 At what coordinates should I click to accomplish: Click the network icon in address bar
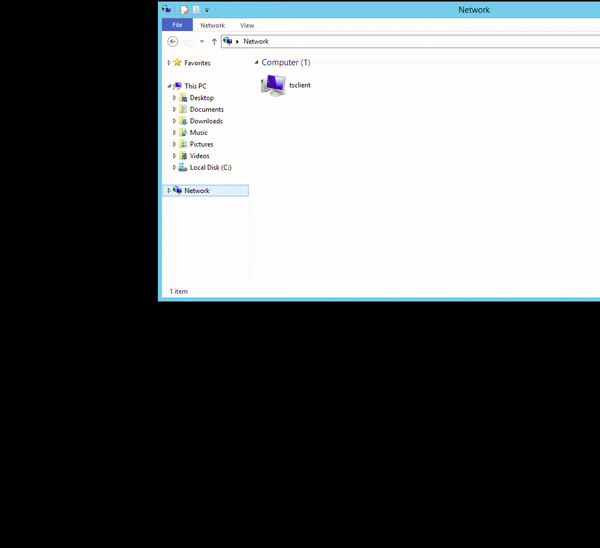click(x=228, y=41)
